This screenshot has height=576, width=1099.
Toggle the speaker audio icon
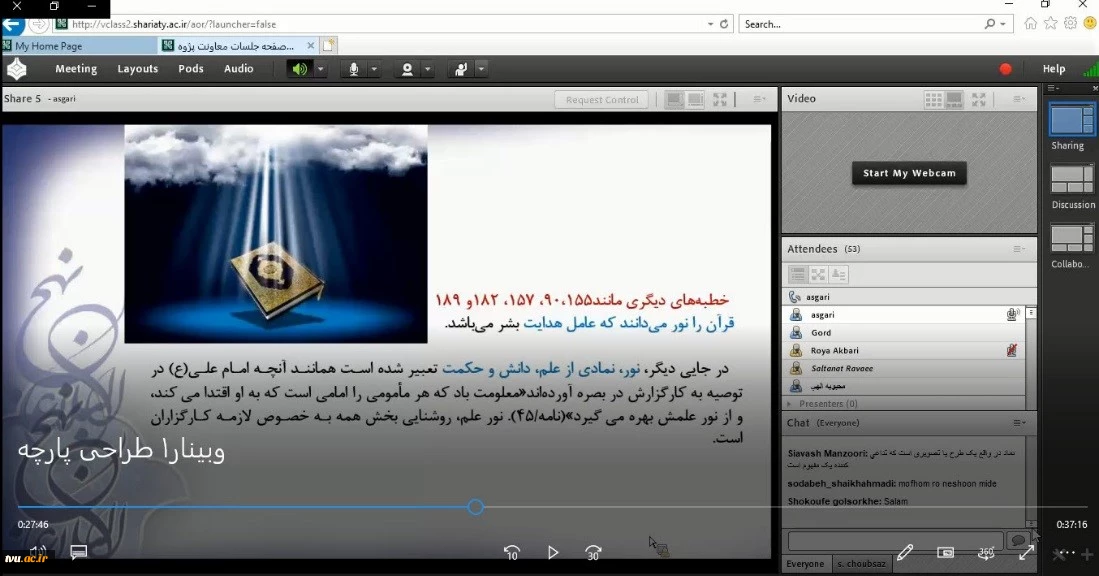click(299, 69)
